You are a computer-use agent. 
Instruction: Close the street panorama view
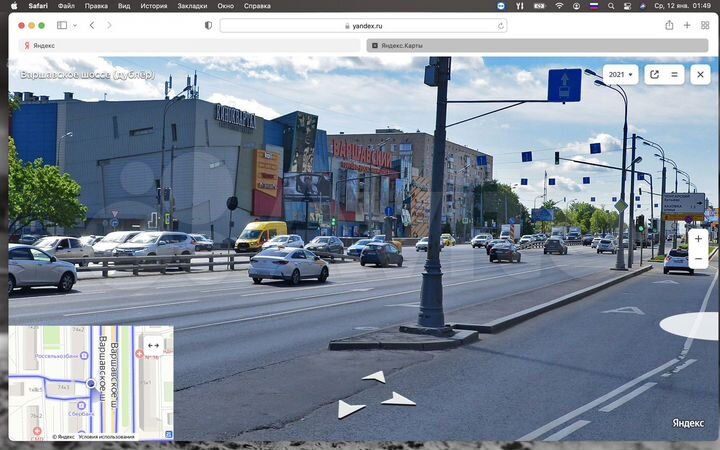700,74
